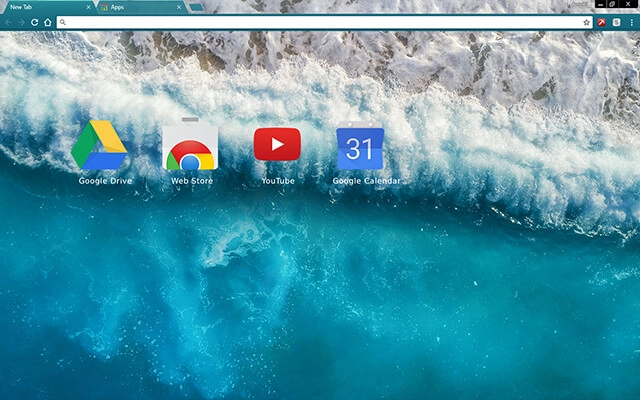Close the Apps tab

[x=179, y=7]
